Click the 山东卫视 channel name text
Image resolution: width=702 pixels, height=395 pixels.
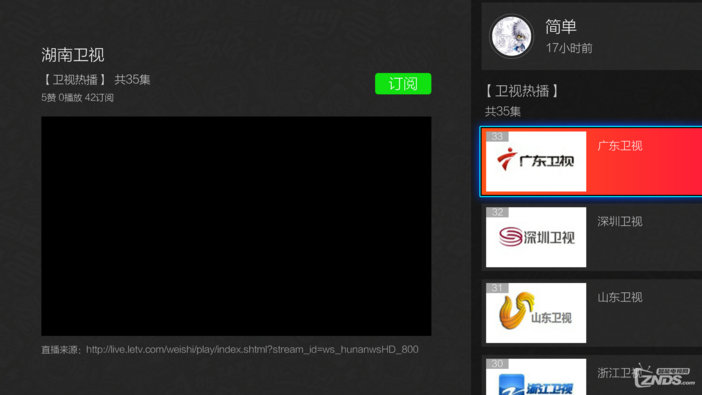(x=620, y=297)
